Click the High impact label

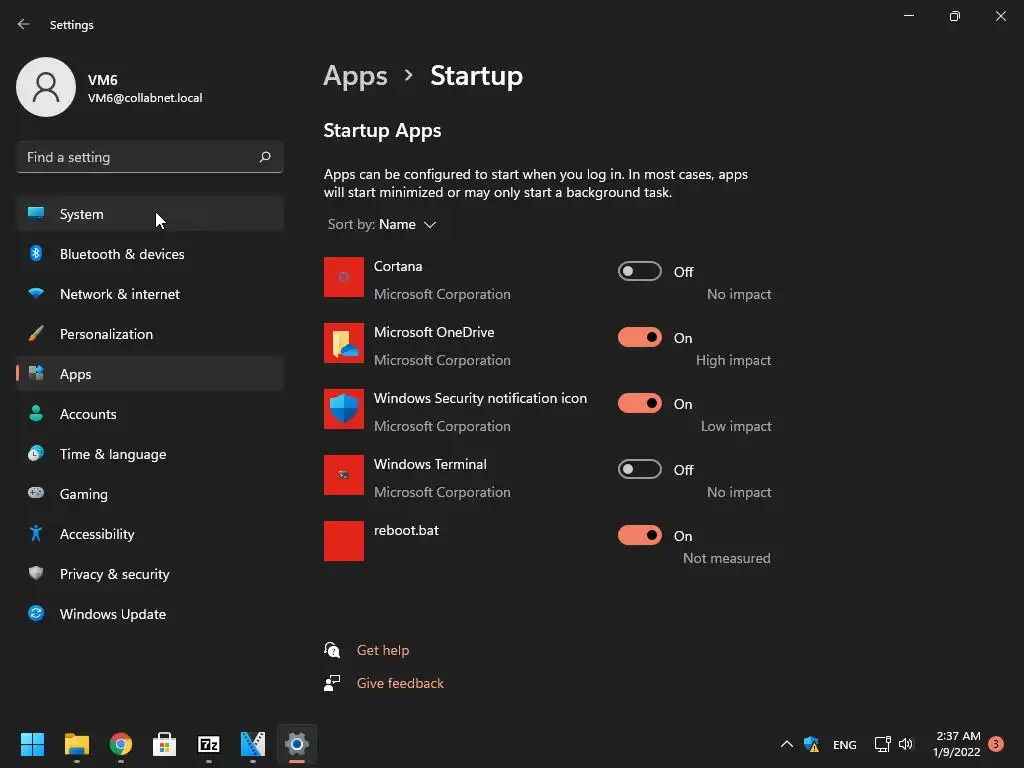733,360
